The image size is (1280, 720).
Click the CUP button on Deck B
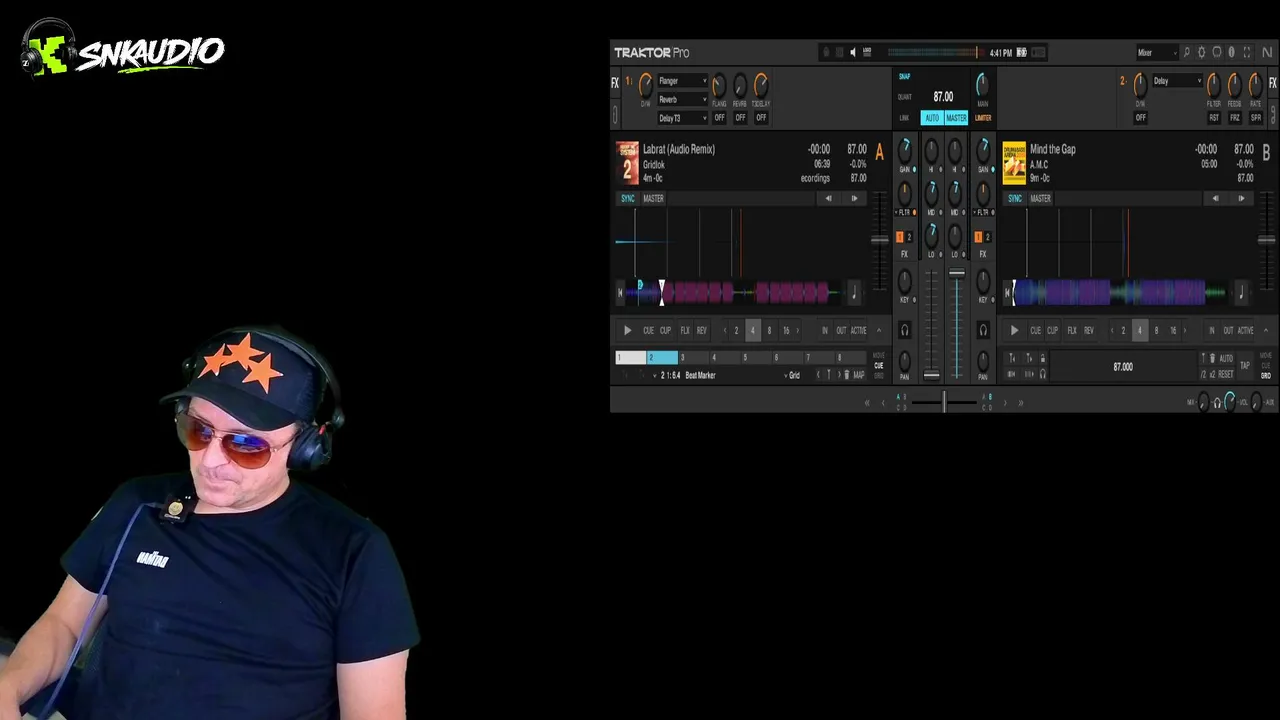click(1052, 331)
